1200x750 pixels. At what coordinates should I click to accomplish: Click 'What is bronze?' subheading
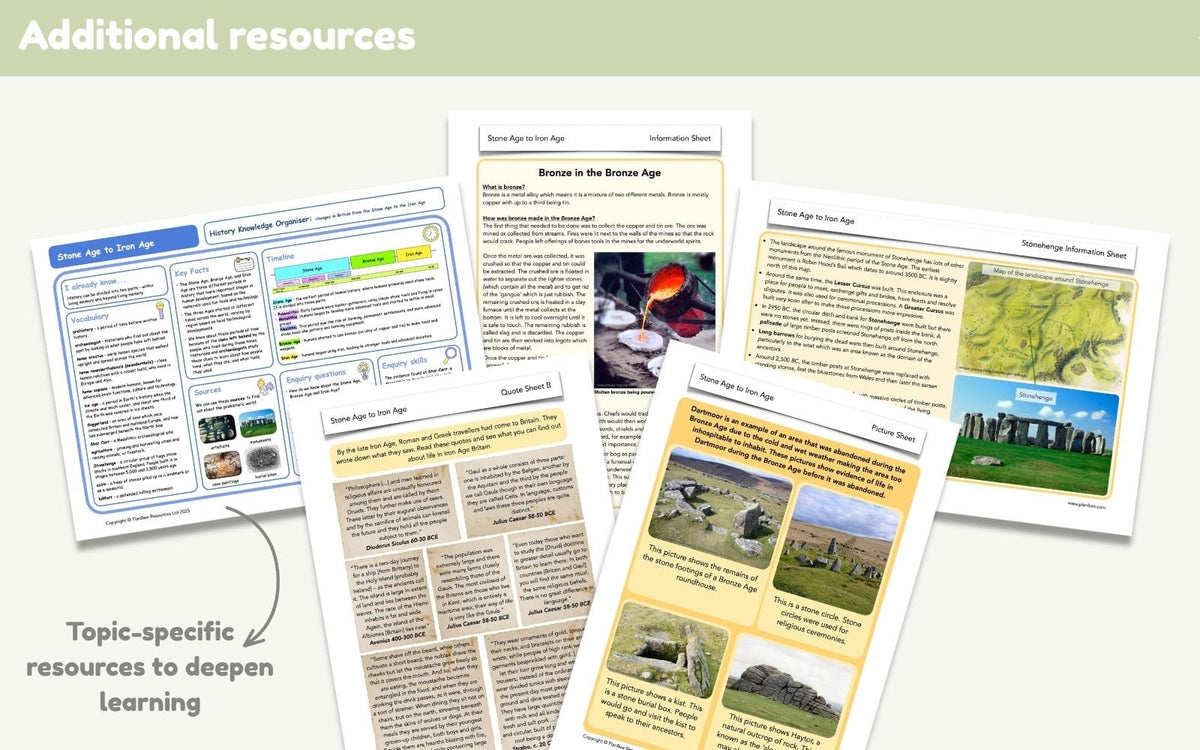[x=505, y=187]
